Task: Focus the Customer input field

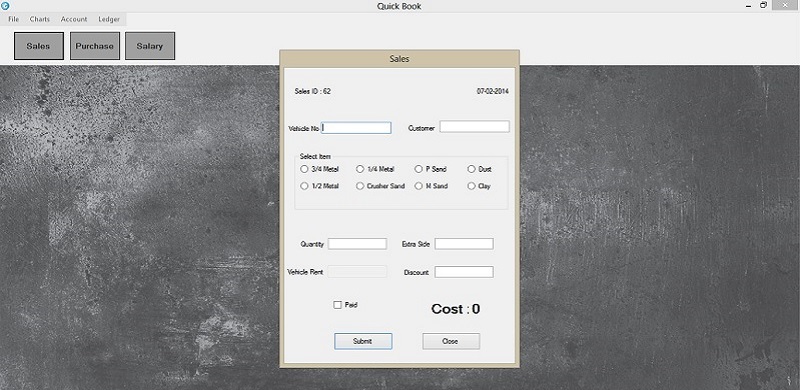Action: (x=474, y=127)
